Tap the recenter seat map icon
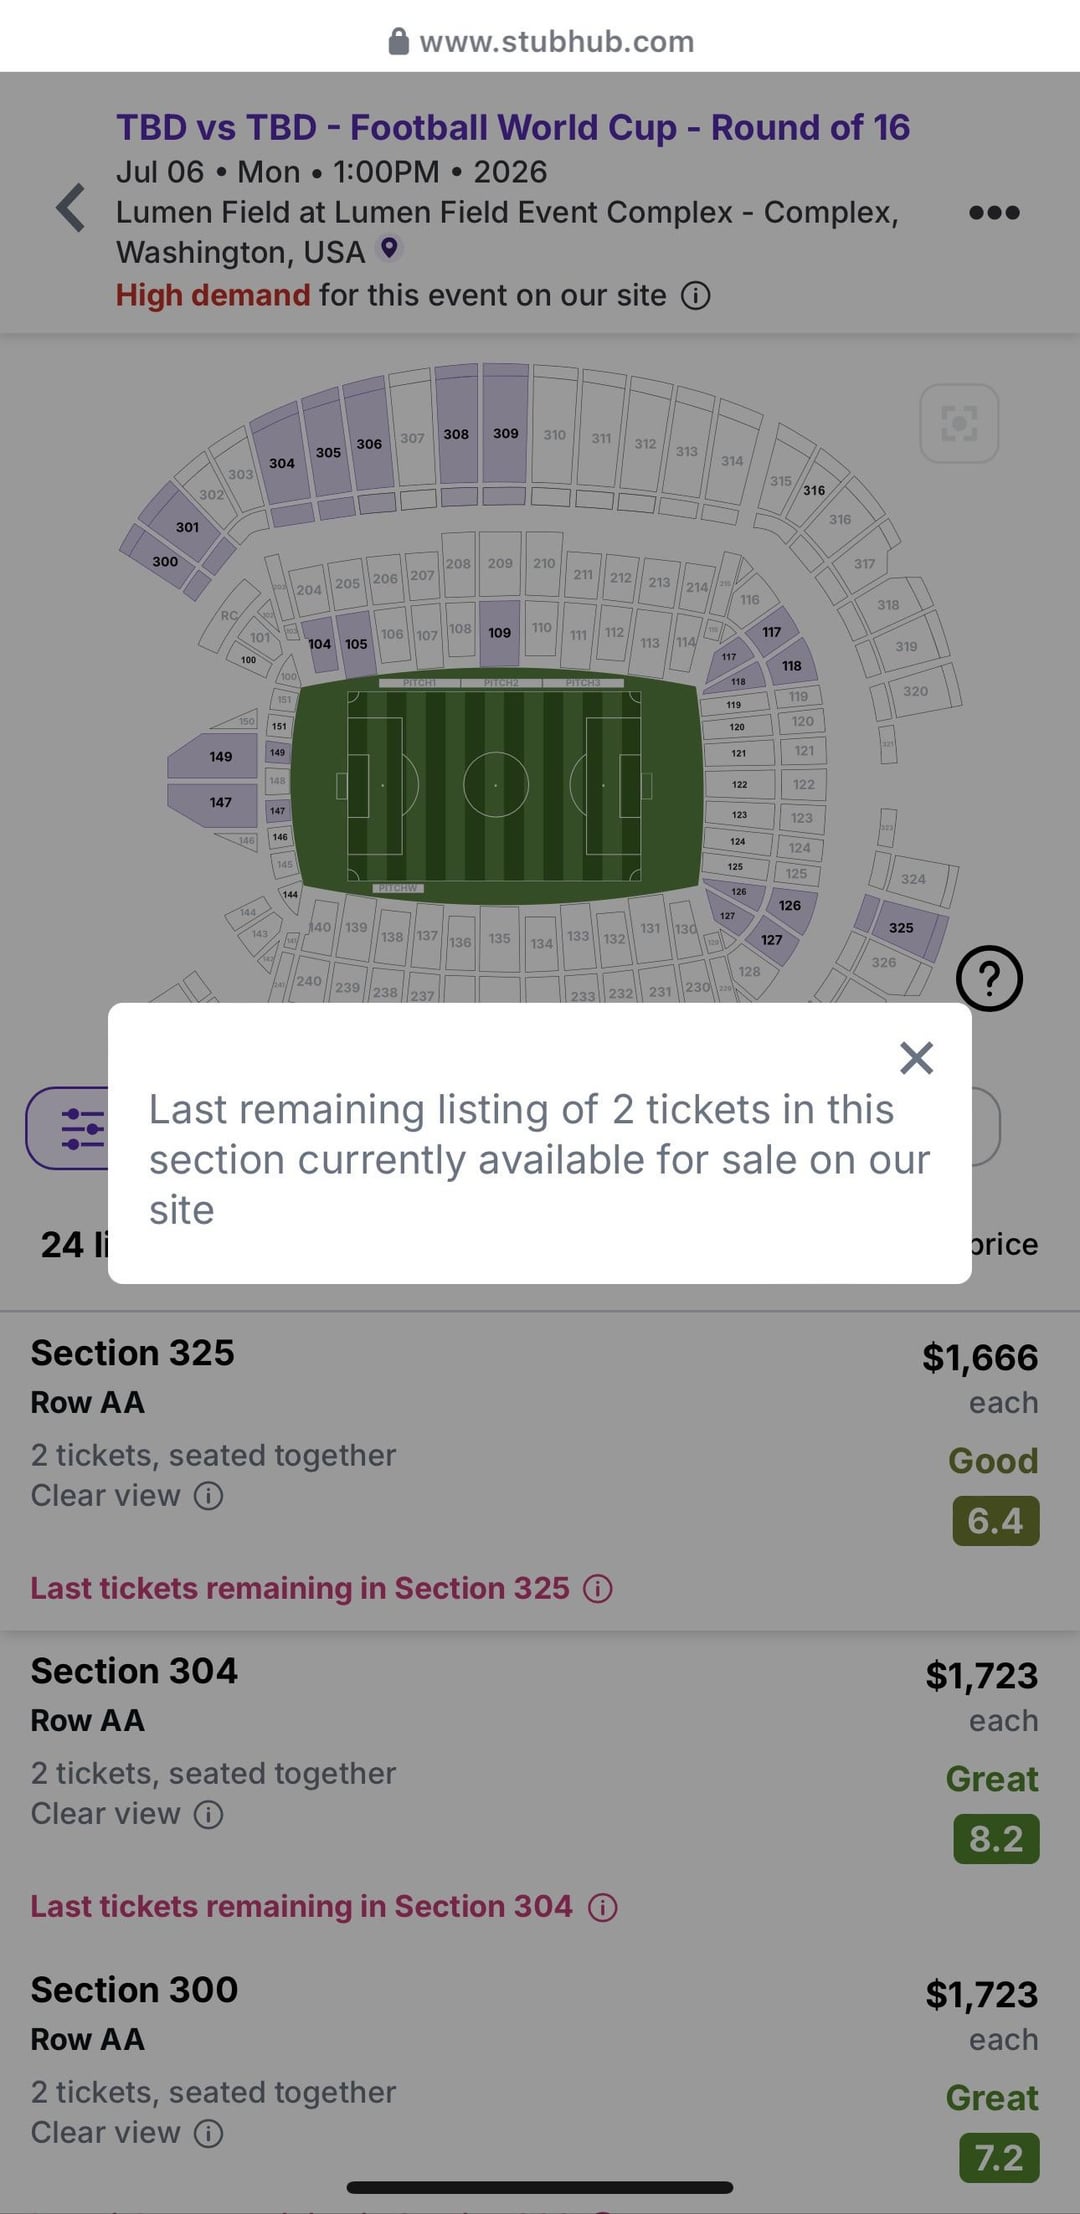The height and width of the screenshot is (2214, 1080). tap(959, 424)
